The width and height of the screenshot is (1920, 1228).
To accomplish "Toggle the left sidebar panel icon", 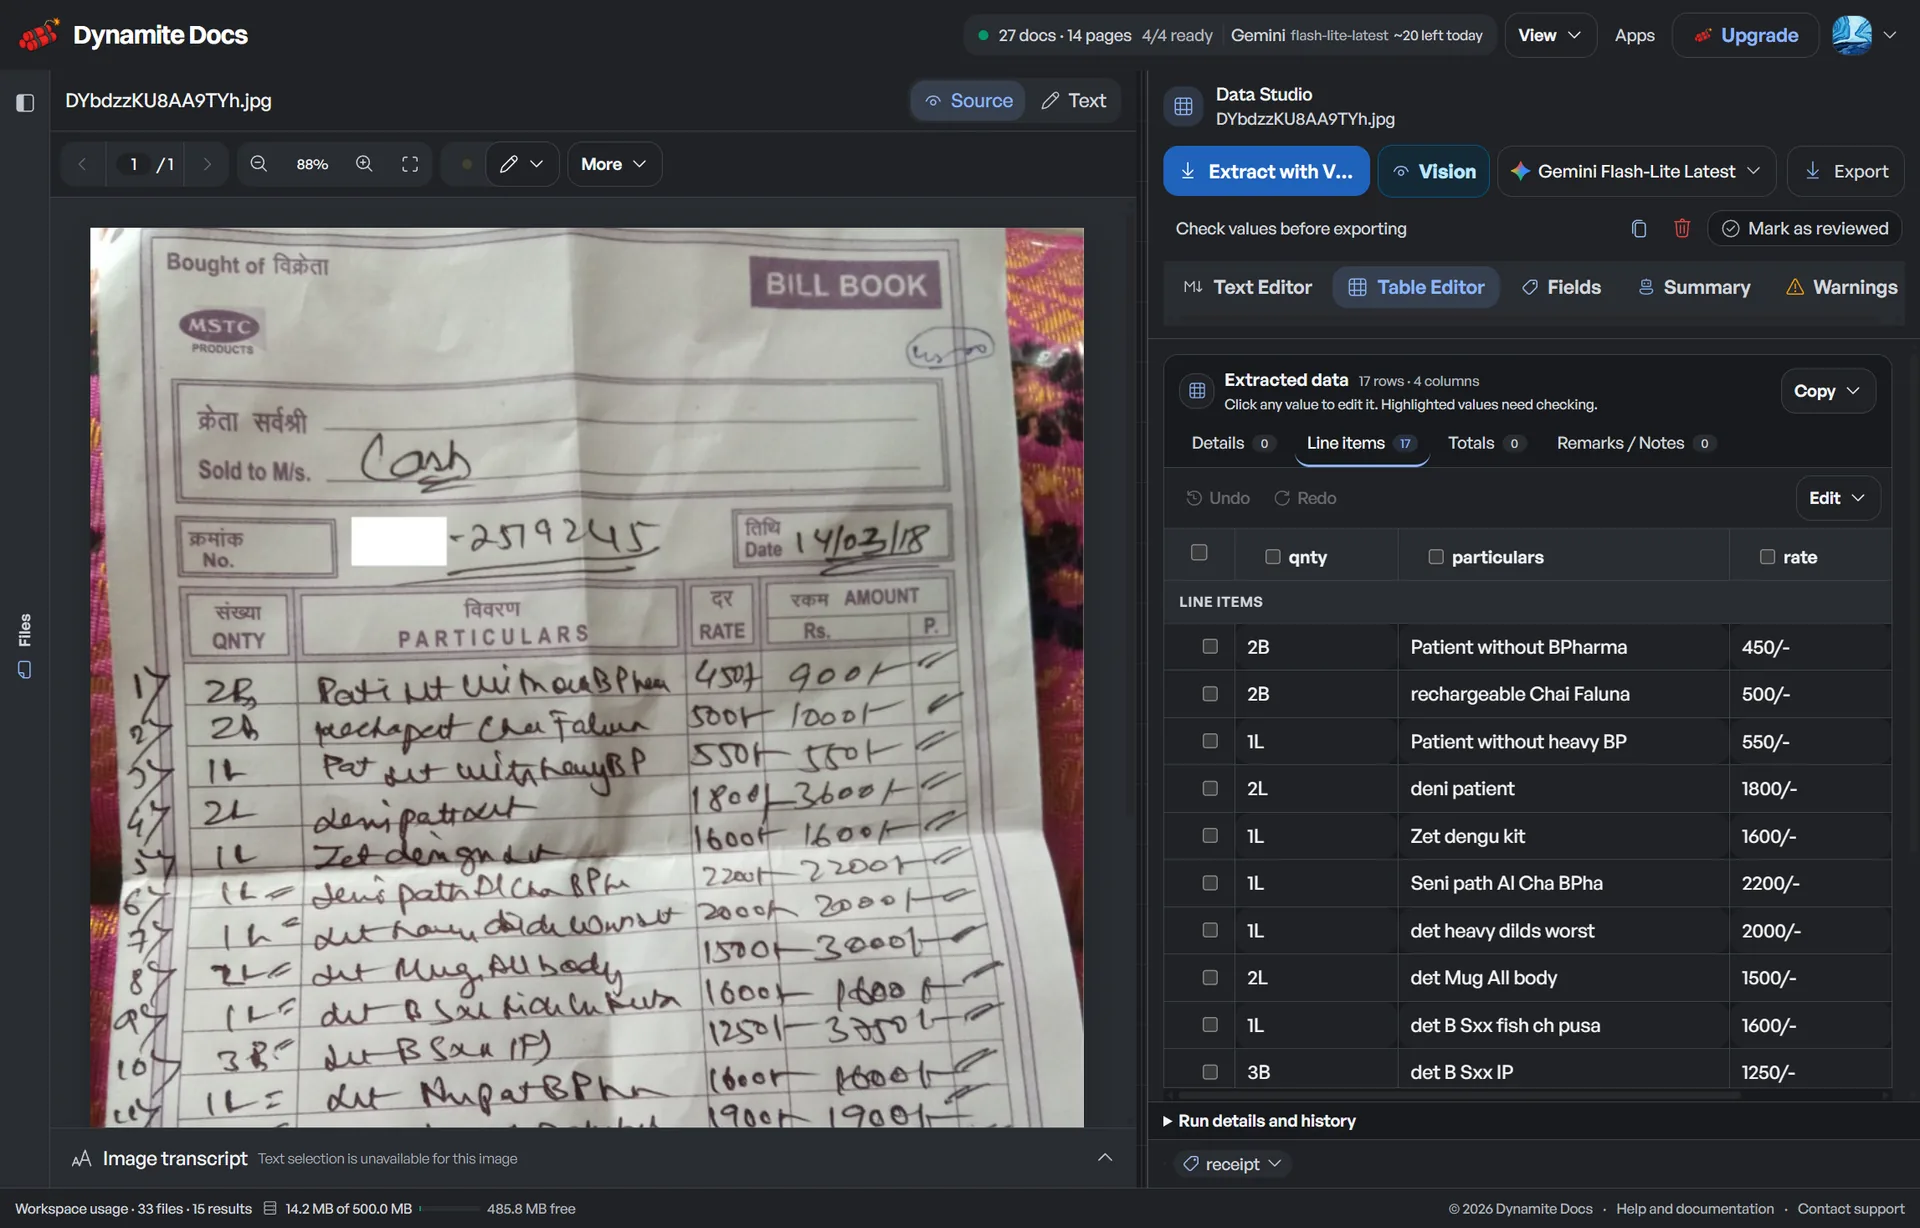I will (25, 102).
